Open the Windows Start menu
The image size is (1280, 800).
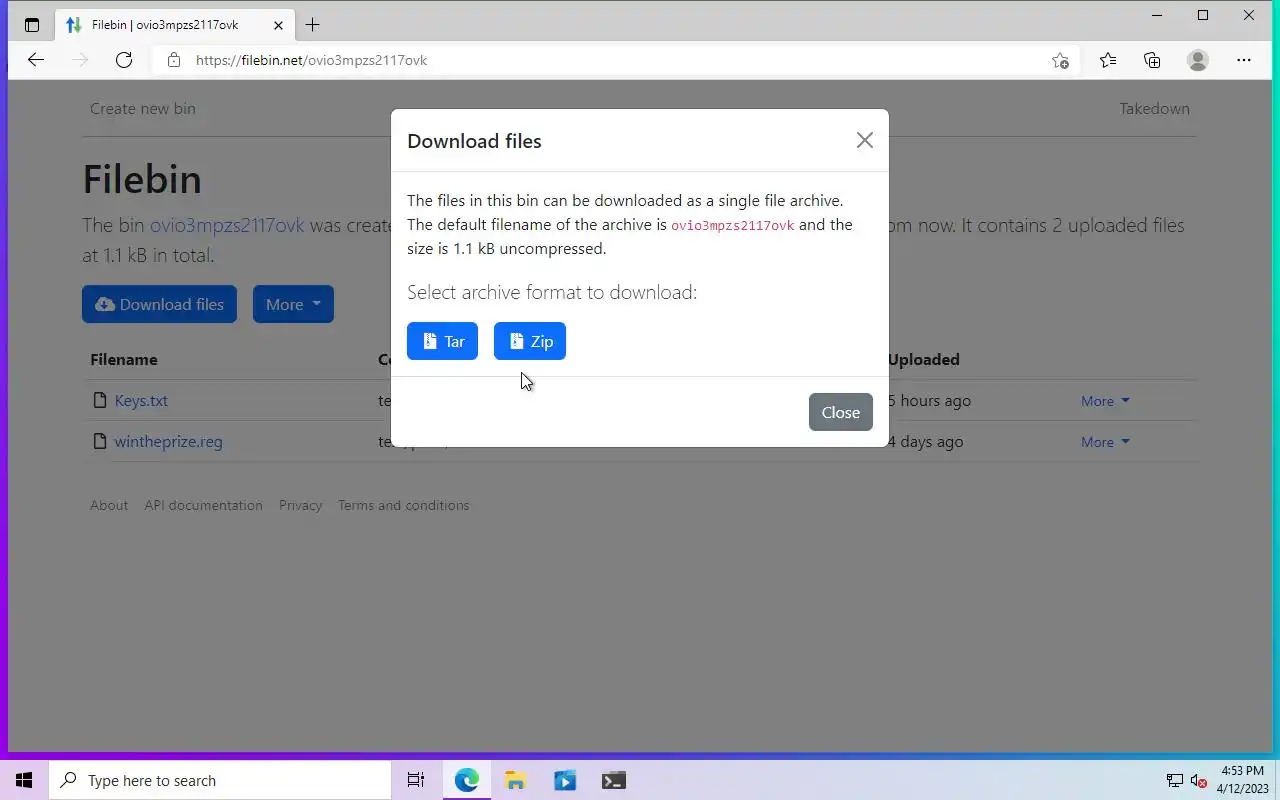pos(24,780)
